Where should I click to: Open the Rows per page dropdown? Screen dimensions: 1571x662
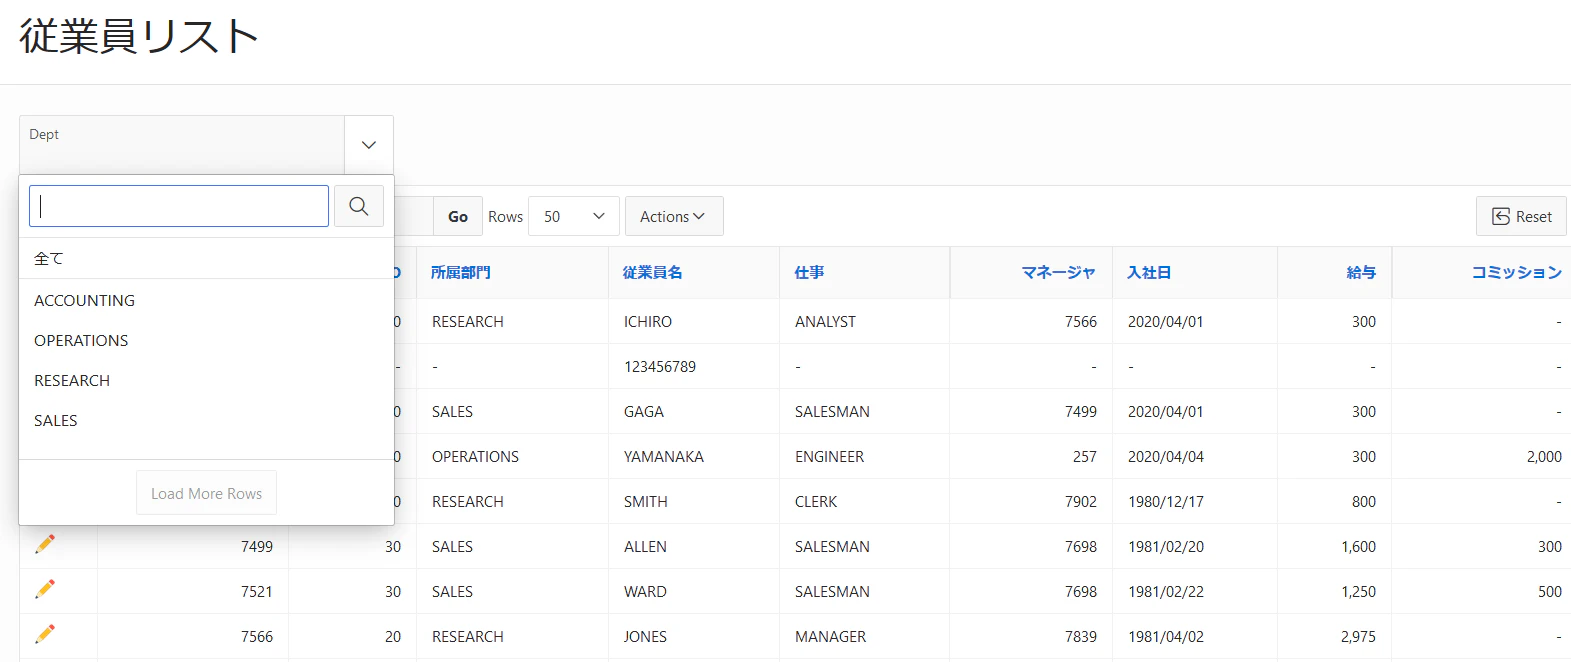574,216
